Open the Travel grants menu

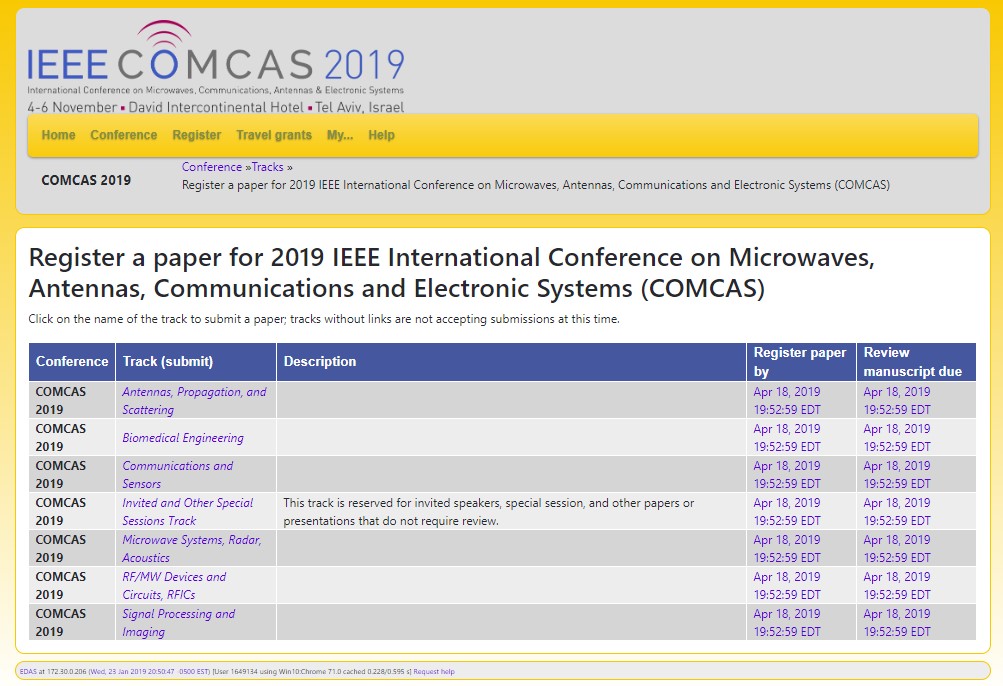pos(274,135)
